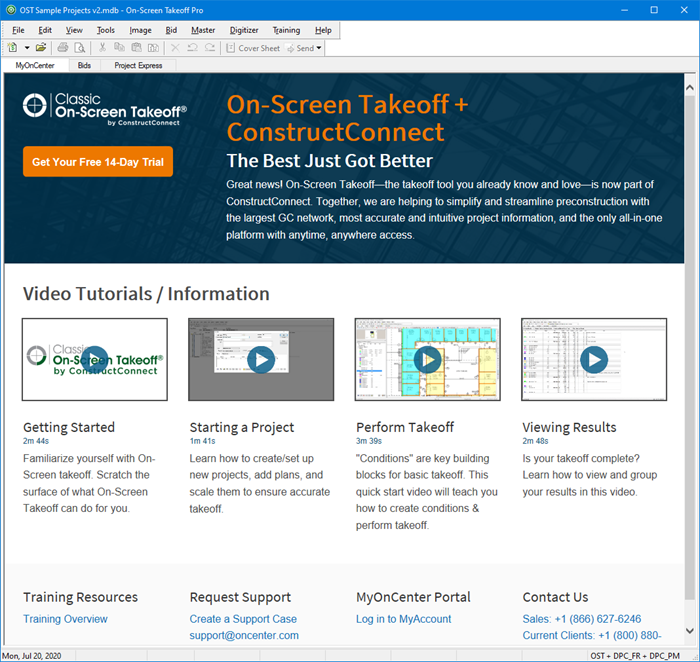Click the scrollbar down arrow
This screenshot has height=662, width=700.
click(x=690, y=631)
